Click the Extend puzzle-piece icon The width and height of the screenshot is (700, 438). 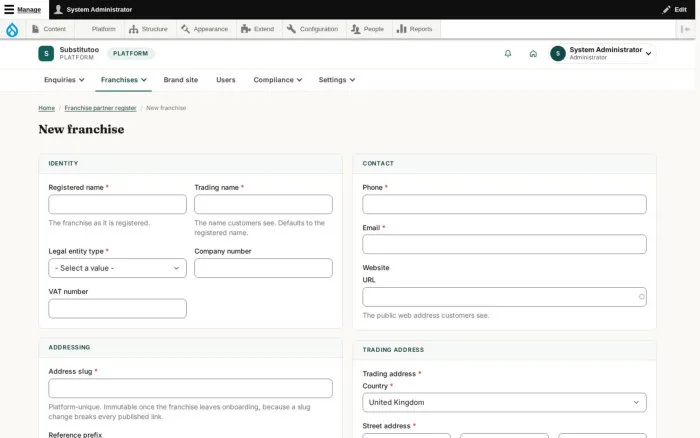(246, 29)
